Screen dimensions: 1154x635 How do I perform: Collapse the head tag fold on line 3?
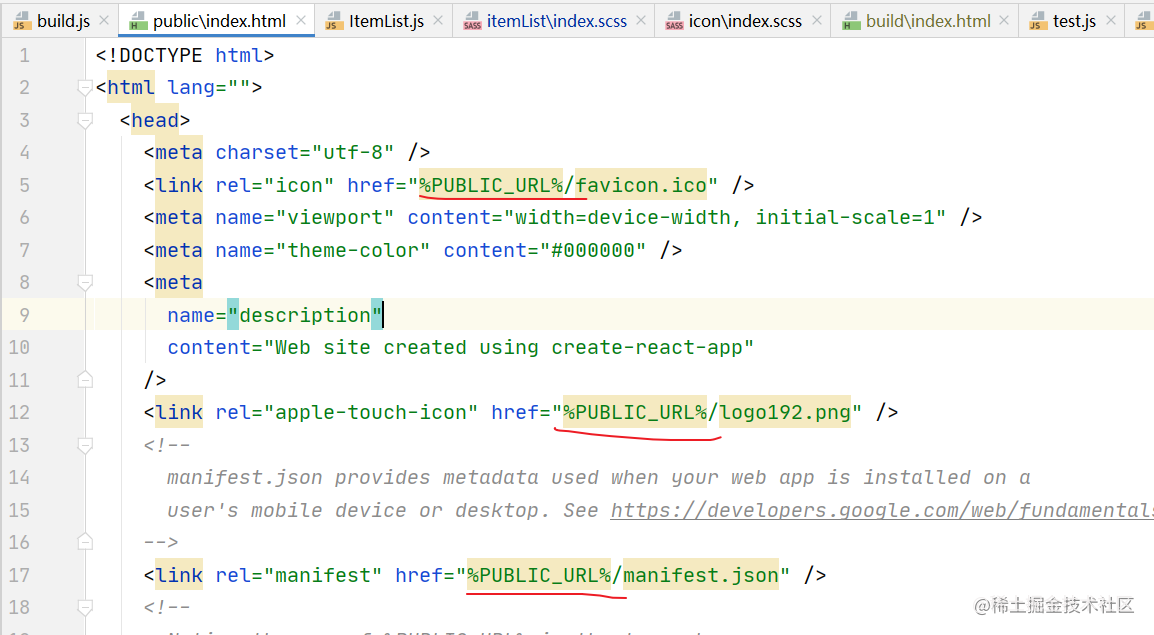click(x=85, y=120)
